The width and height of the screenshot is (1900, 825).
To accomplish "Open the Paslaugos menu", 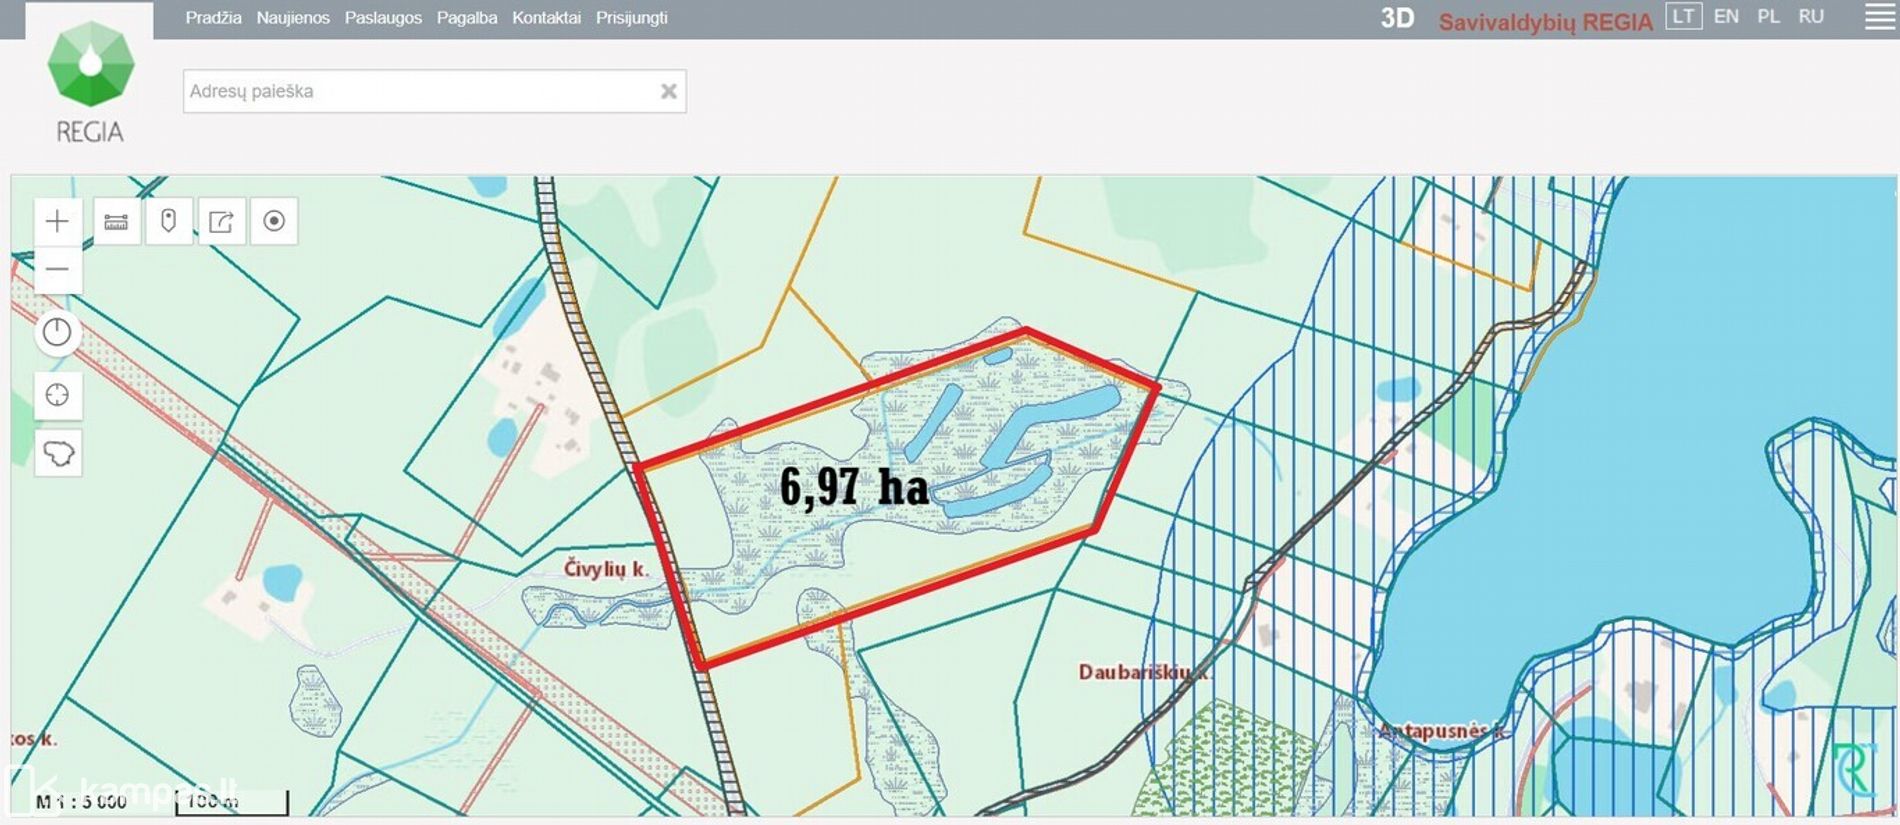I will click(x=383, y=18).
